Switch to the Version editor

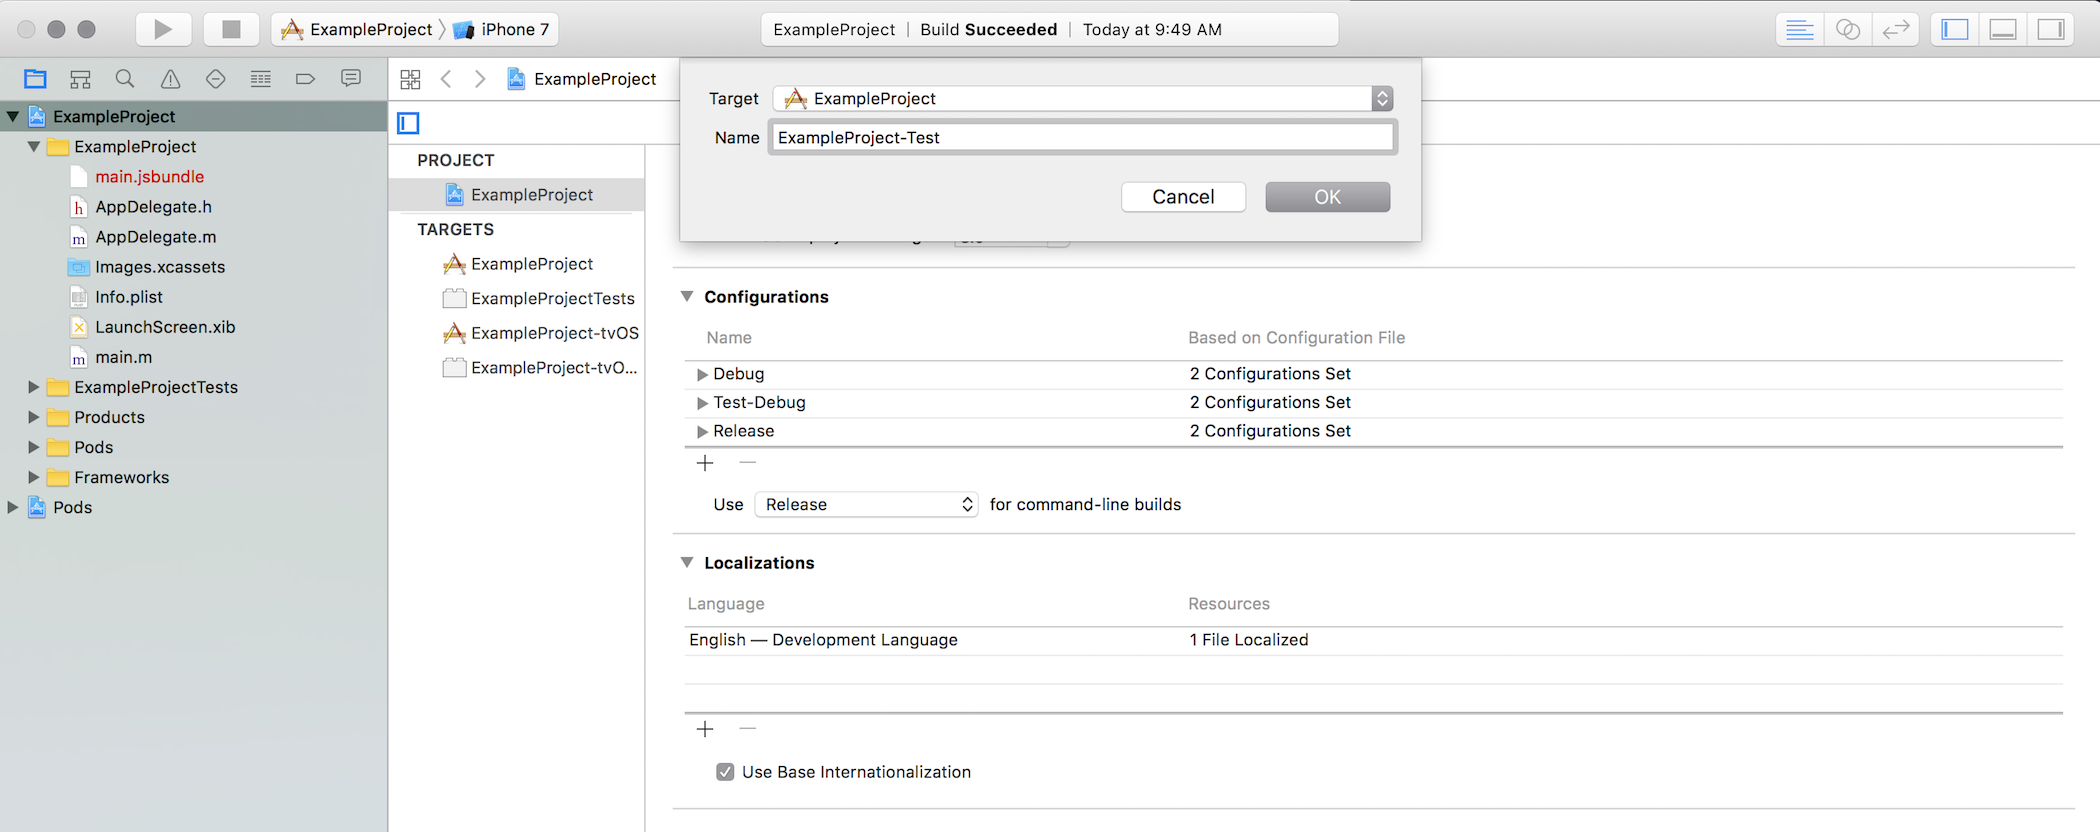[x=1896, y=29]
